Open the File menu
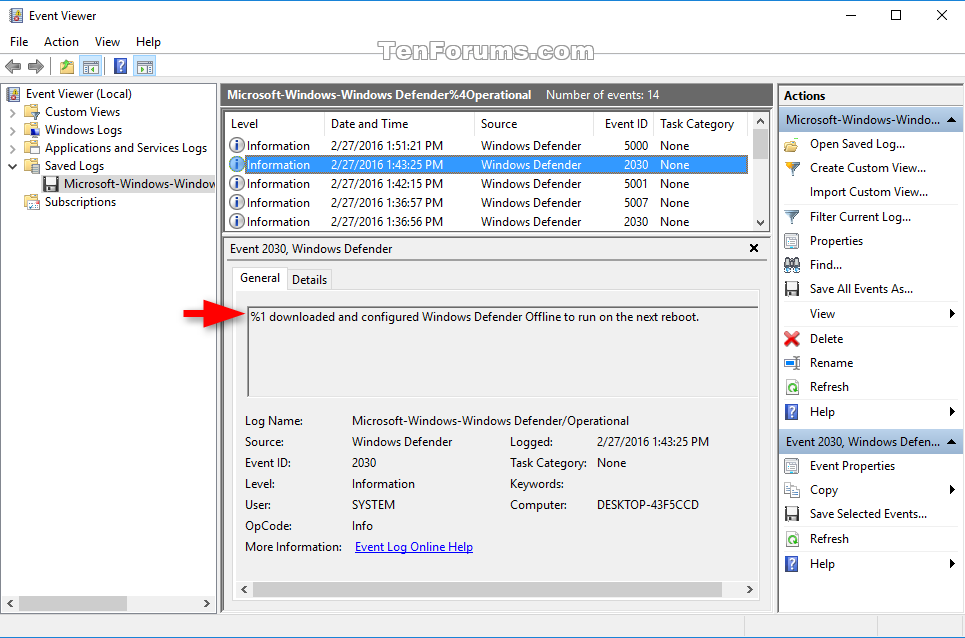 click(19, 42)
